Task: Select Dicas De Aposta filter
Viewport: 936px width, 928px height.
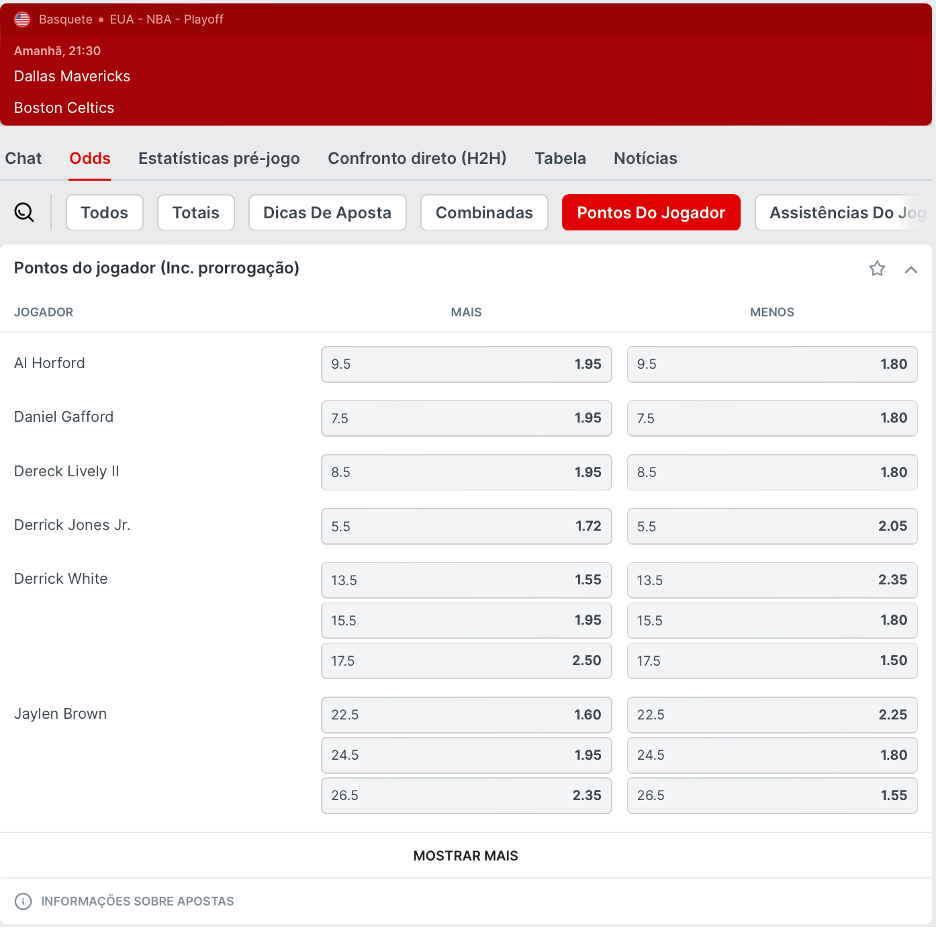Action: point(327,212)
